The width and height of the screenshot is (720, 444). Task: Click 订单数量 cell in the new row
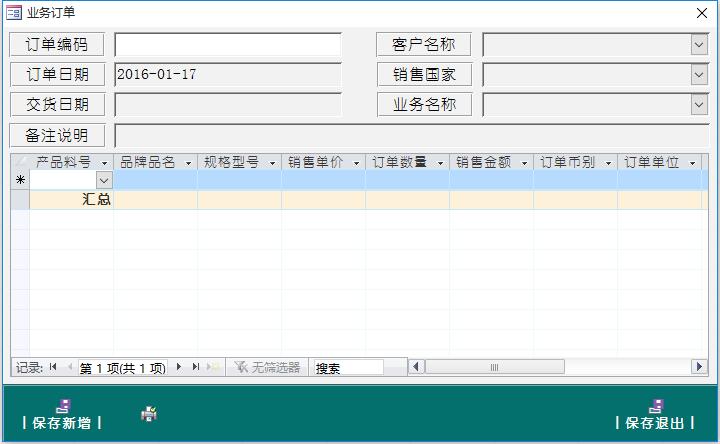pyautogui.click(x=408, y=180)
